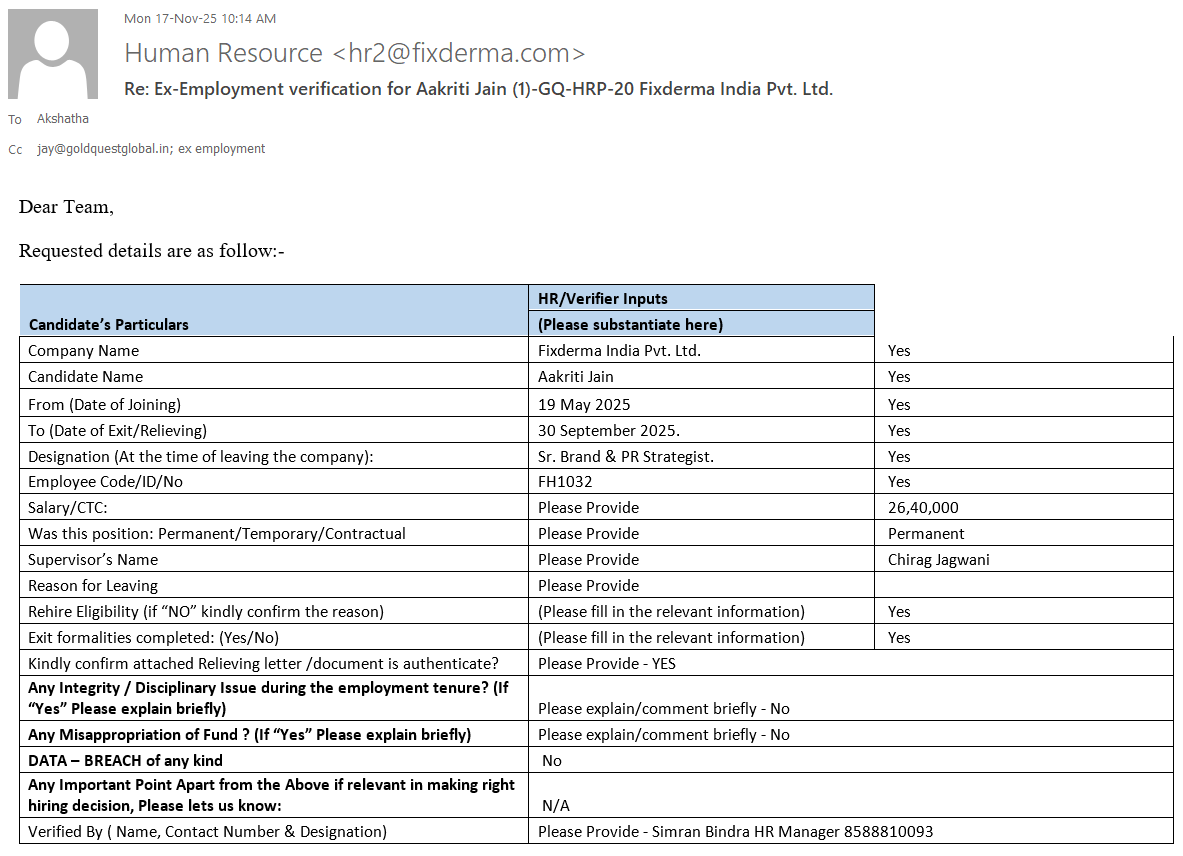The image size is (1183, 856).
Task: Click the sender avatar placeholder image
Action: [x=53, y=54]
